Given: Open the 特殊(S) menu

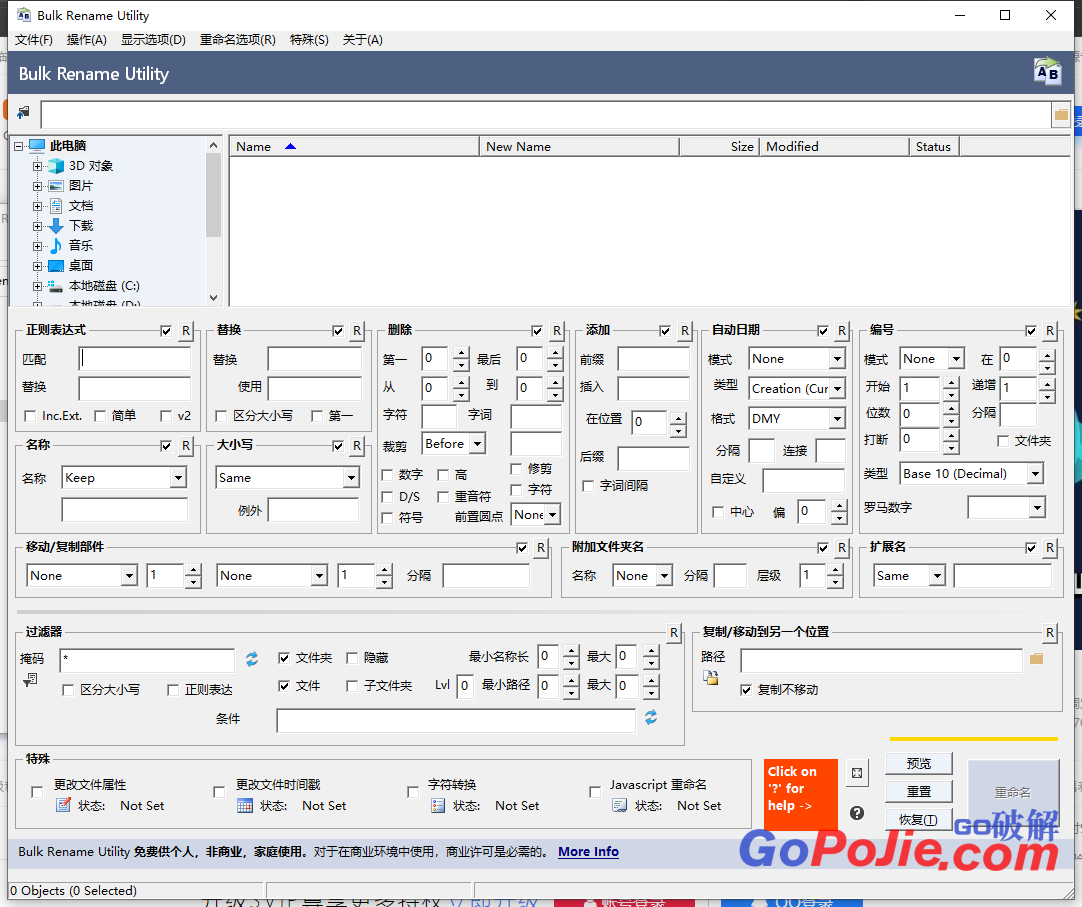Looking at the screenshot, I should [x=309, y=40].
